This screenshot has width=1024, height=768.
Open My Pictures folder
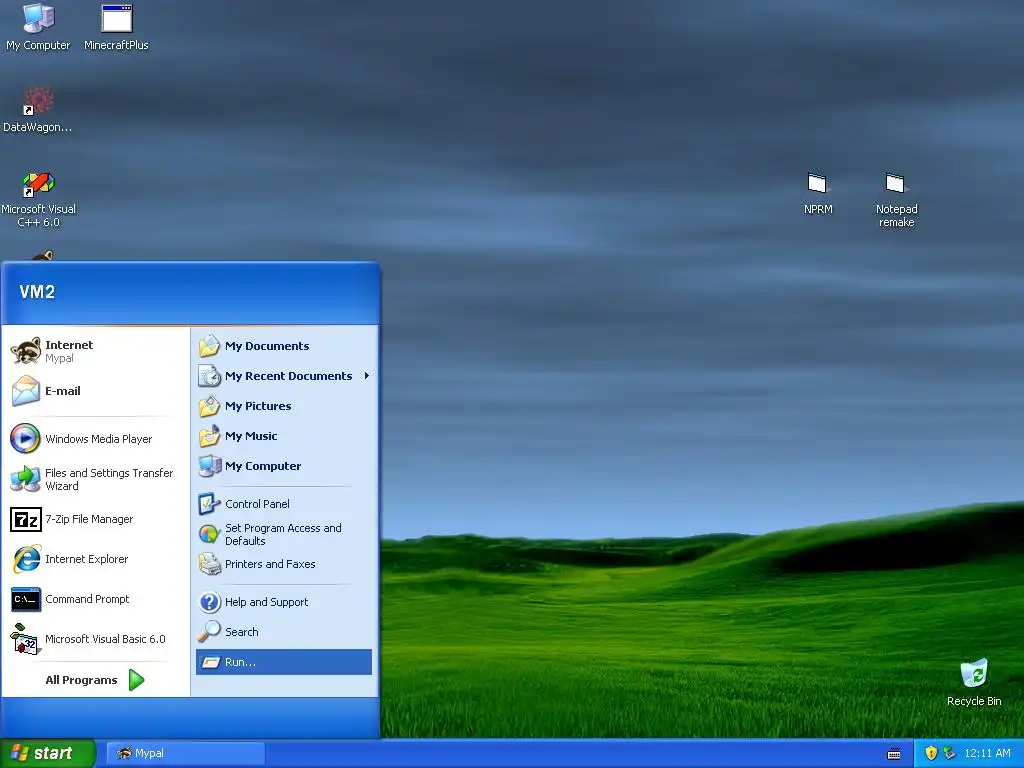284,406
